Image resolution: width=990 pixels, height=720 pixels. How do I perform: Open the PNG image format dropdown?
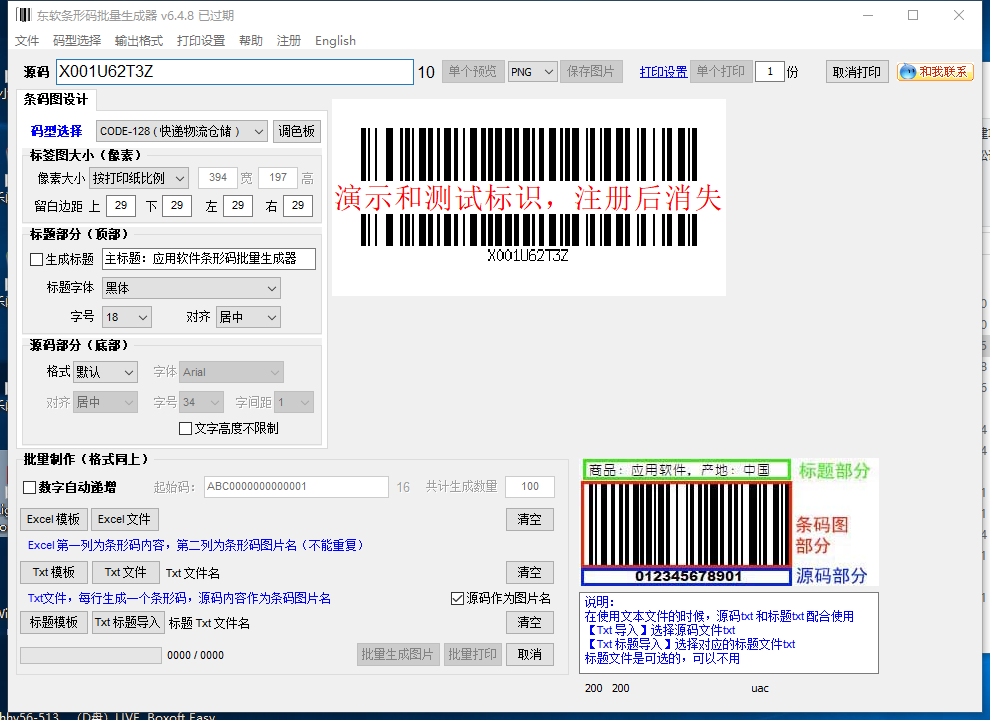tap(532, 72)
